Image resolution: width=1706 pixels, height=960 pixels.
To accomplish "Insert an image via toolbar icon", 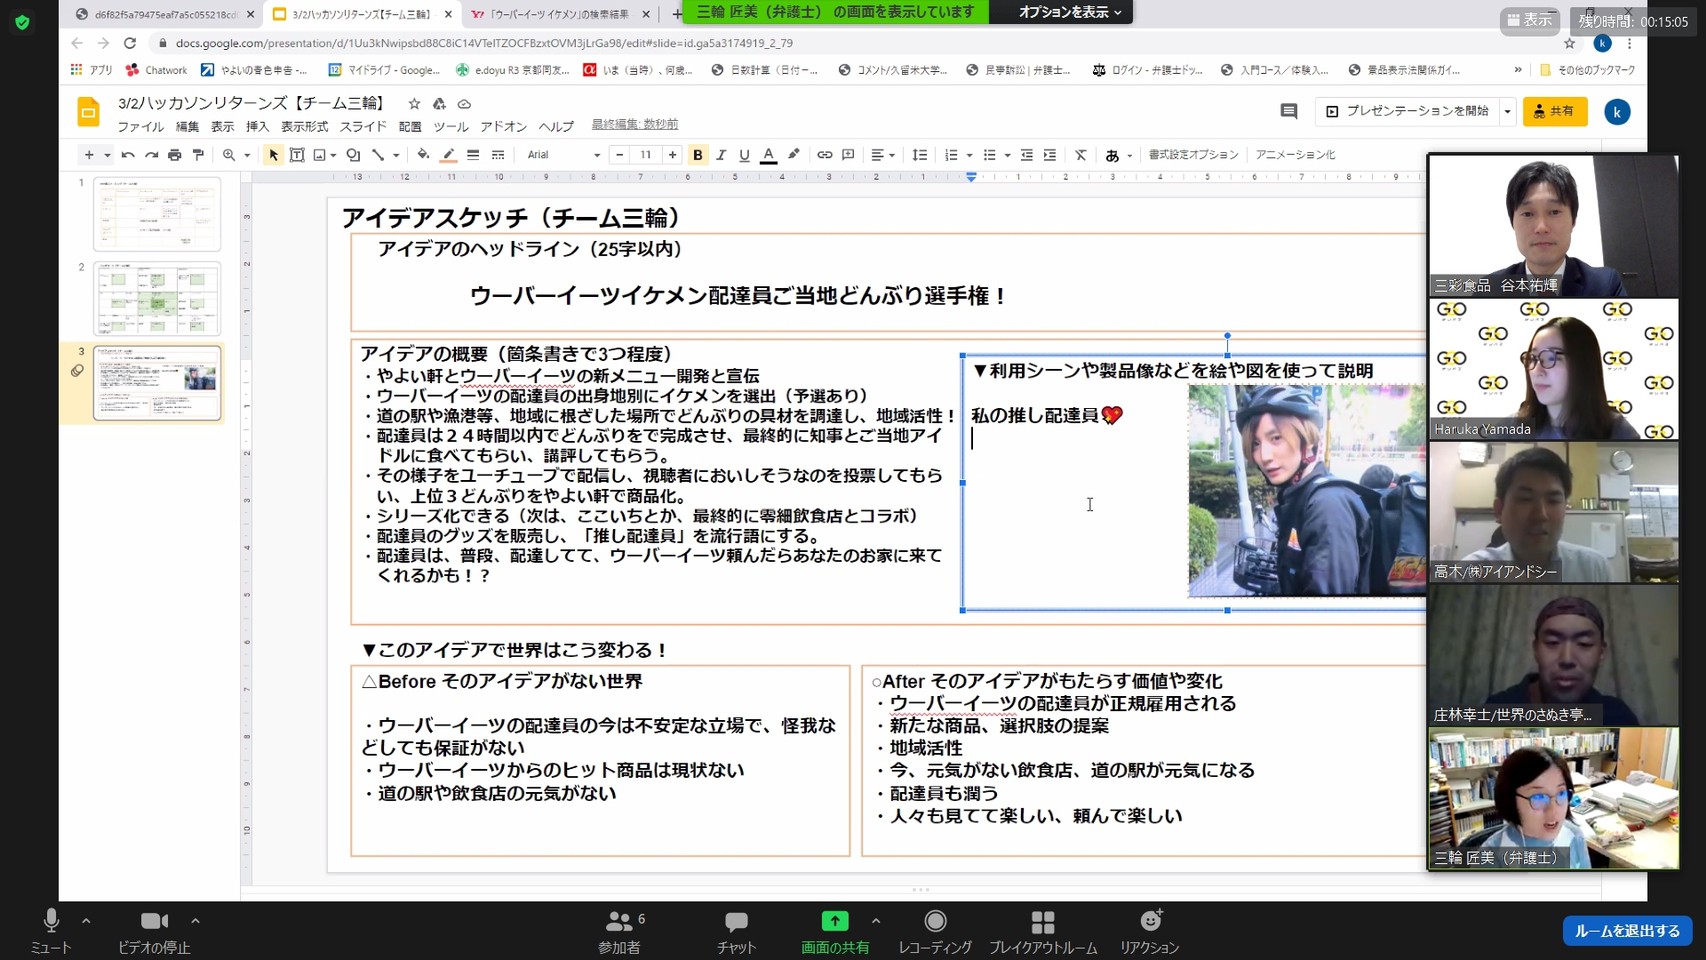I will [320, 155].
